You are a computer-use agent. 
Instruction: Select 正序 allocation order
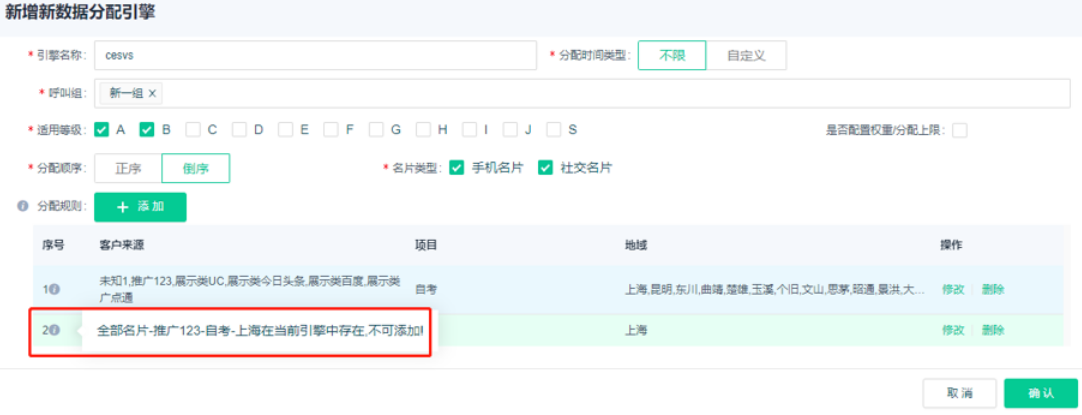point(128,168)
